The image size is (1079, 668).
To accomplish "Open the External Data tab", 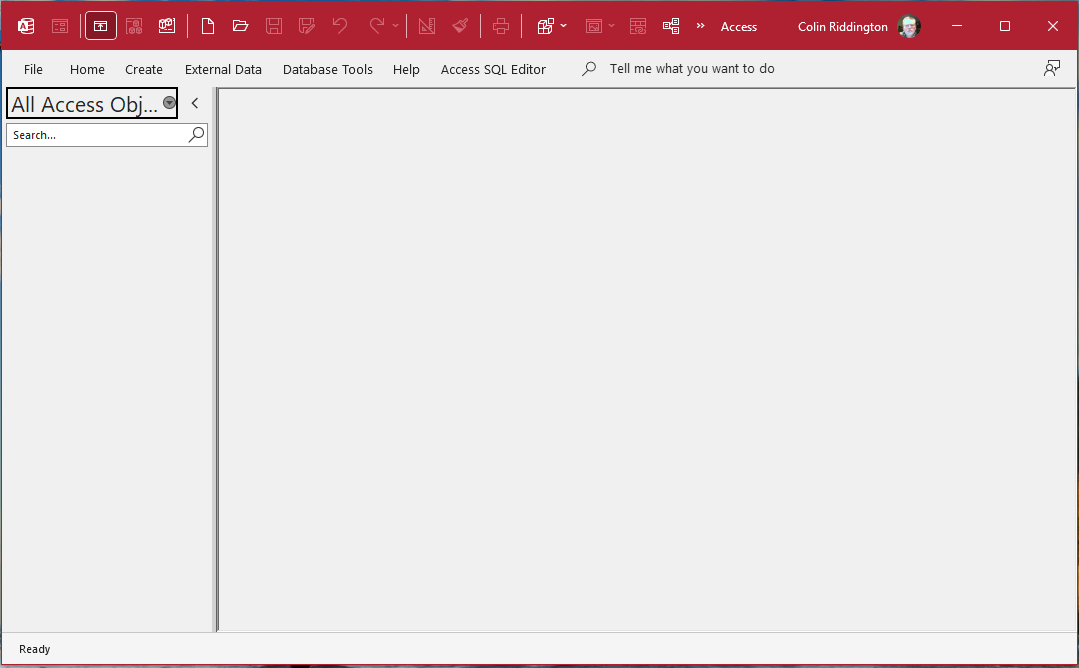I will (223, 69).
